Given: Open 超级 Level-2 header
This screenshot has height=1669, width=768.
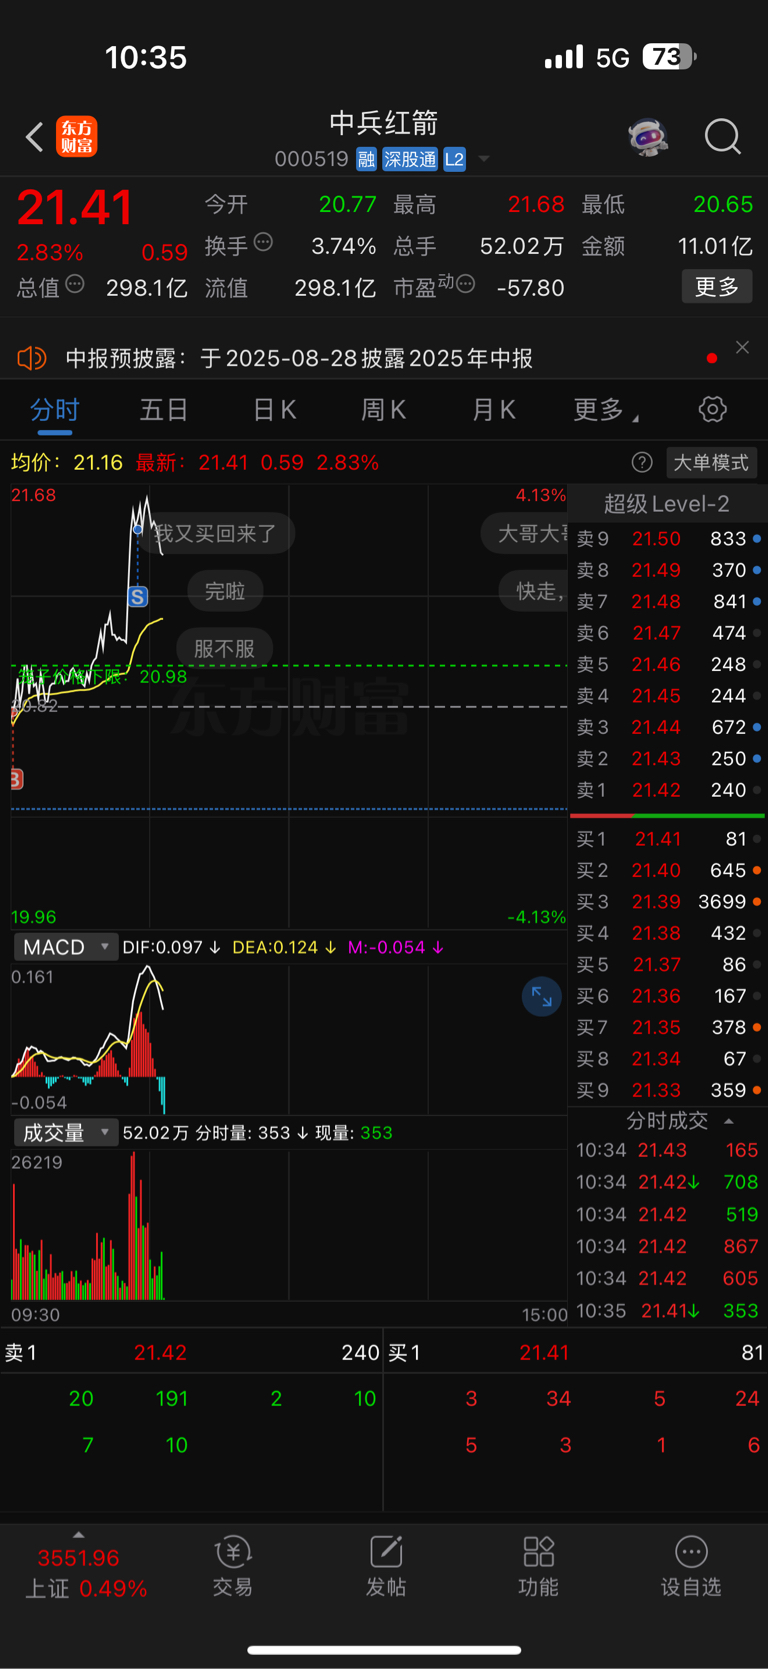Looking at the screenshot, I should pyautogui.click(x=667, y=504).
